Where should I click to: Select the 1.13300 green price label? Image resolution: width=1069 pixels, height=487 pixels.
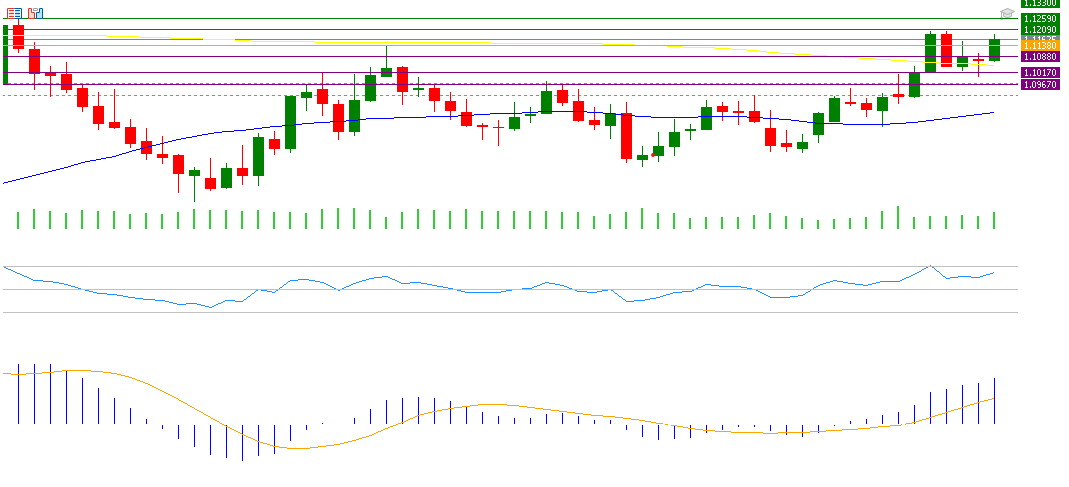point(1042,4)
